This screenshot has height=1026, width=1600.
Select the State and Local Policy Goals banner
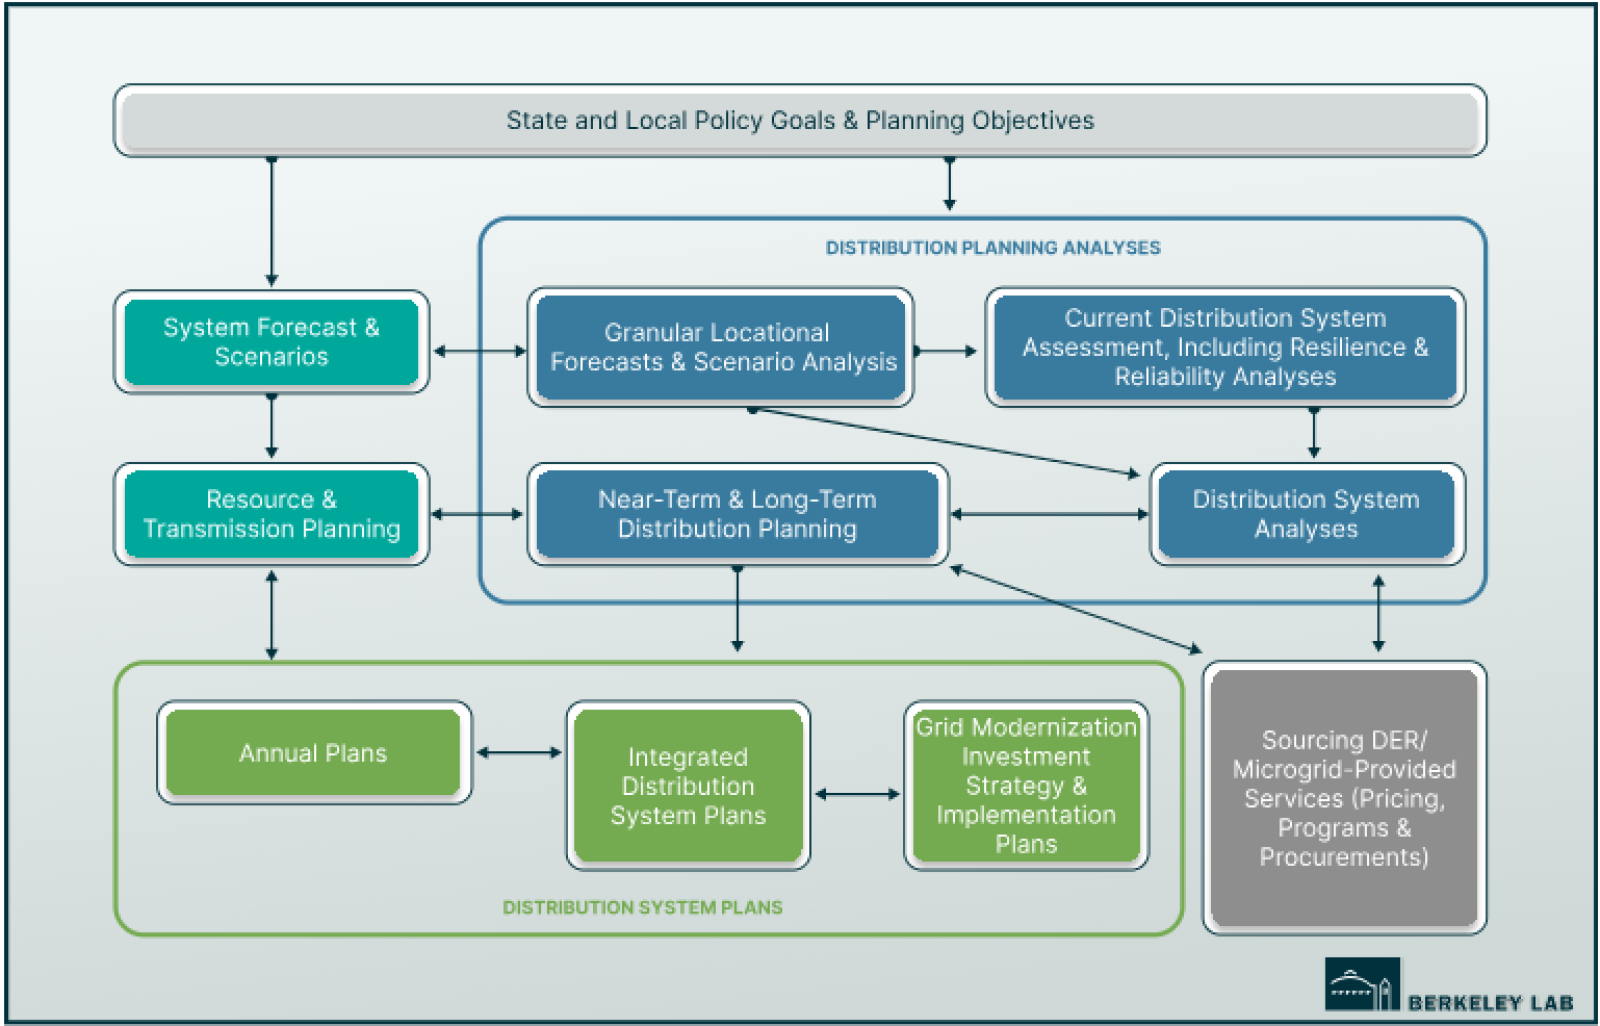pyautogui.click(x=799, y=121)
